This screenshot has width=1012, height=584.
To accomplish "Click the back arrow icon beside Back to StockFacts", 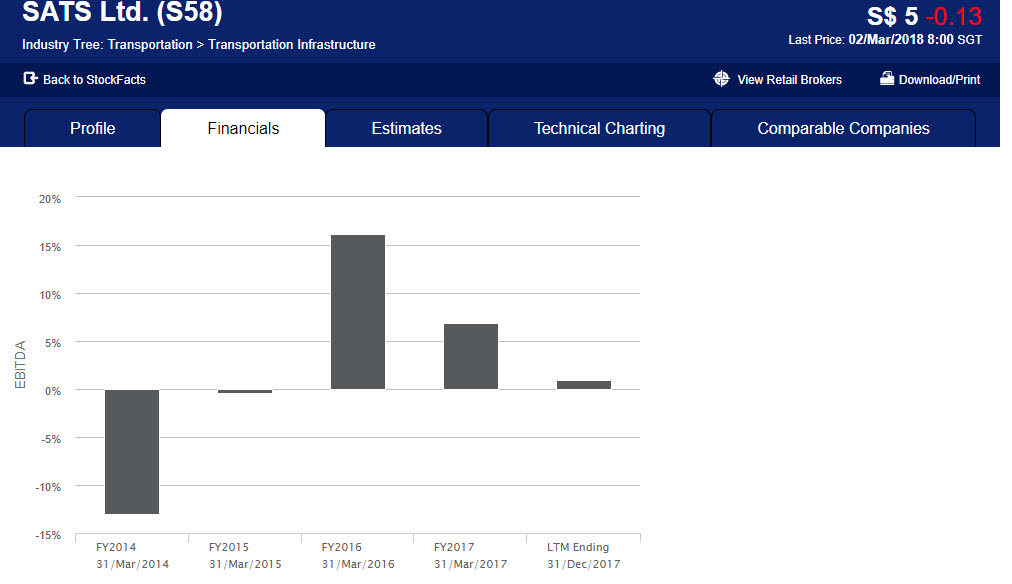I will click(29, 80).
